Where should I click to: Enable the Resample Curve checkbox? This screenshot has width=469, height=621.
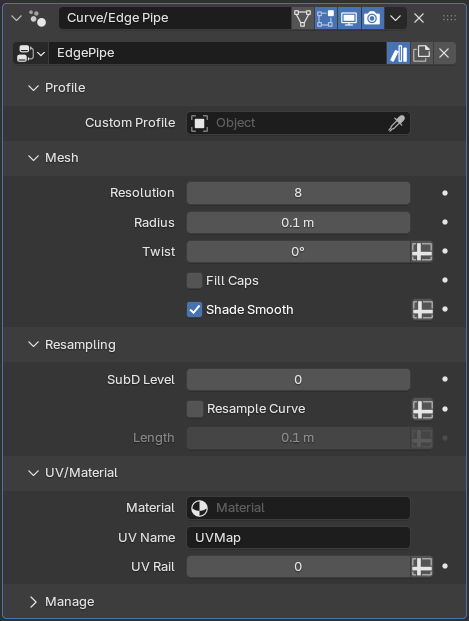point(194,409)
